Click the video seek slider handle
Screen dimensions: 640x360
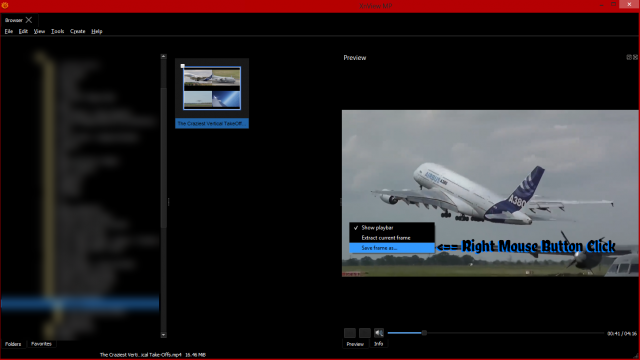pos(424,333)
